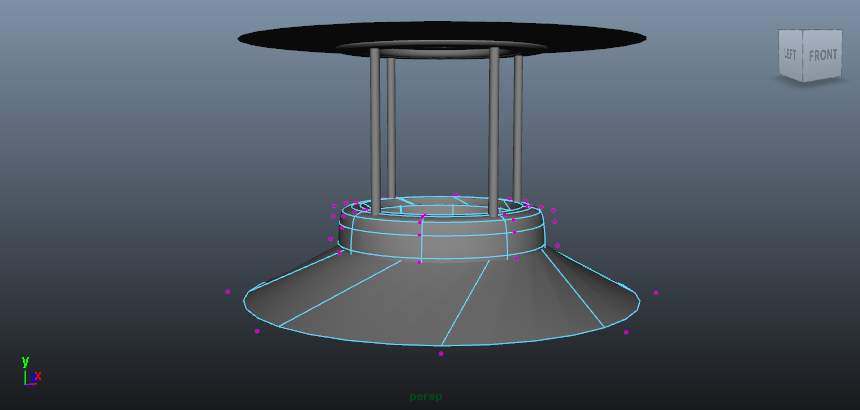Select the bottommost magenta control vertex

click(x=441, y=353)
